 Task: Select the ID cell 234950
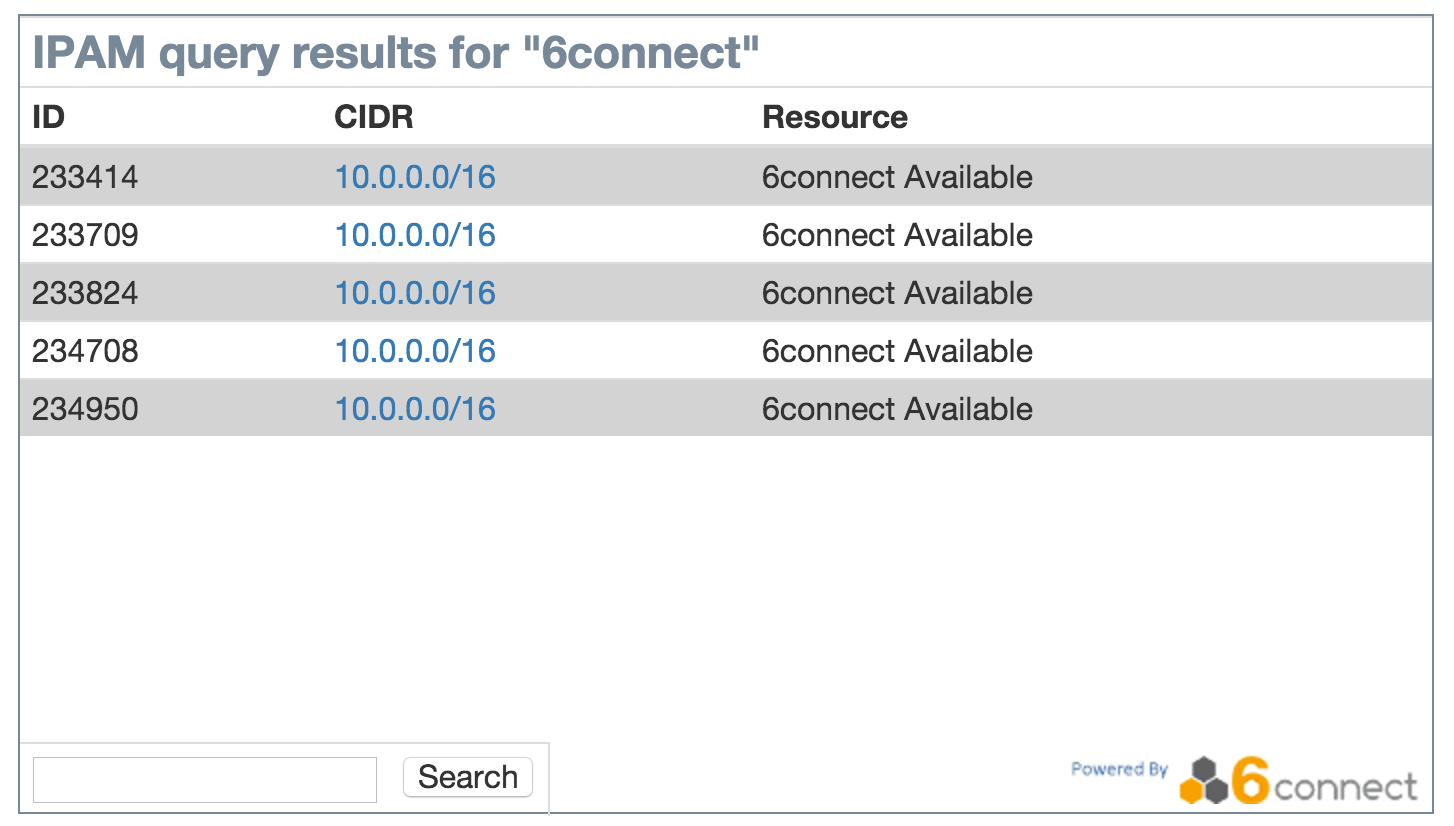click(85, 409)
